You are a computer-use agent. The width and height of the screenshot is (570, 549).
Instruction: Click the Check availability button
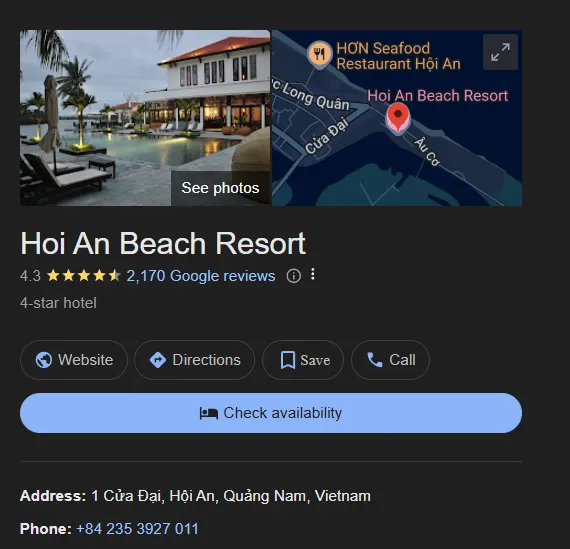(271, 413)
